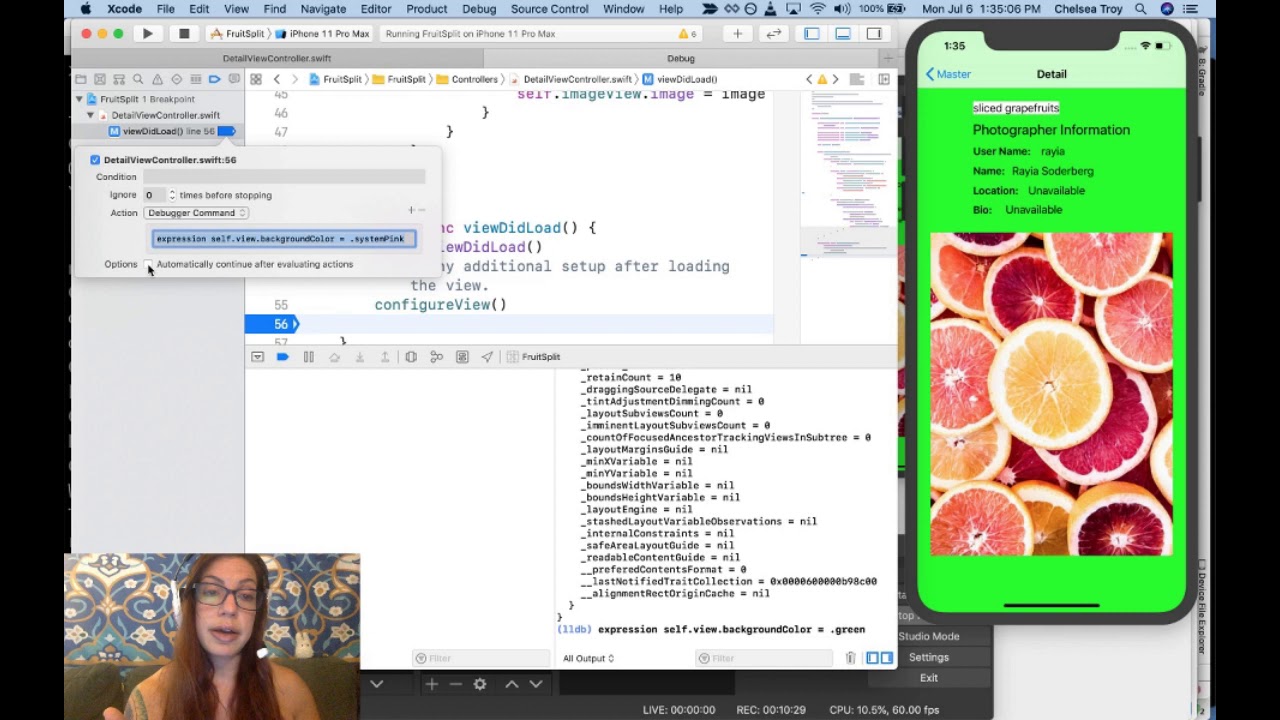The height and width of the screenshot is (720, 1280).
Task: Open the FruitSplit scheme selector
Action: coord(238,34)
